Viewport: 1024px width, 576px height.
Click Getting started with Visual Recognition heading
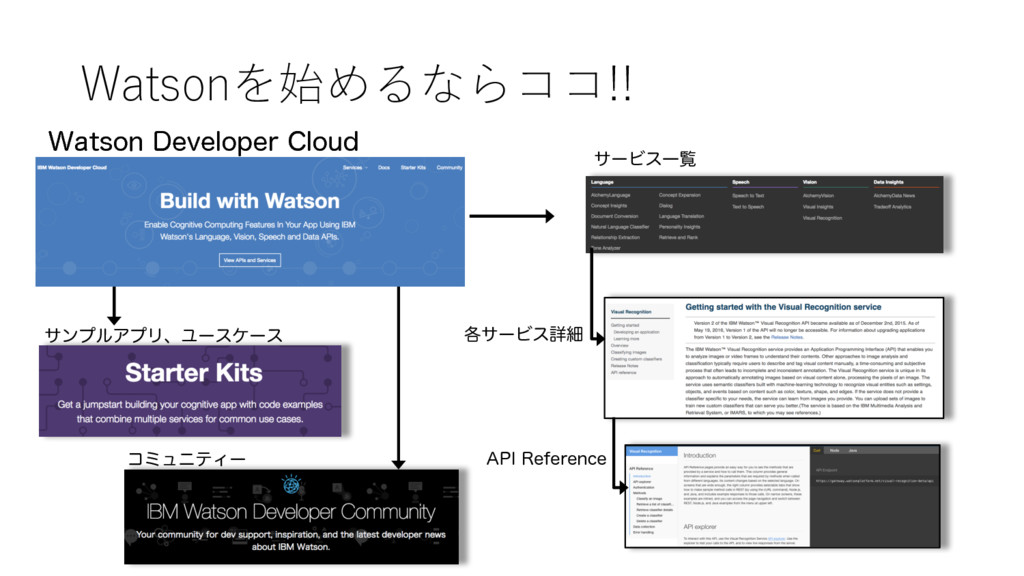pyautogui.click(x=783, y=307)
